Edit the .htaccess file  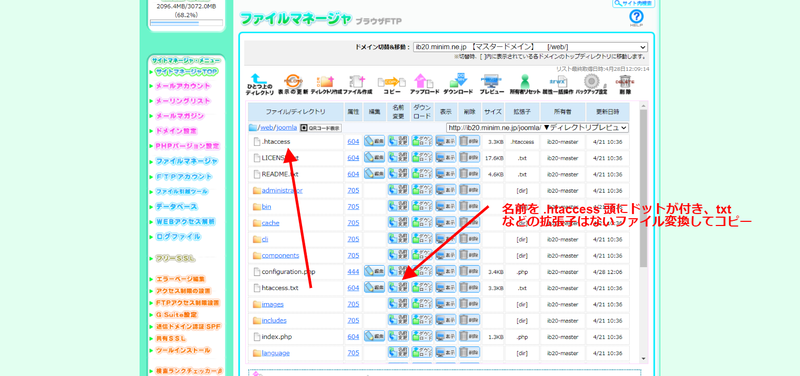point(374,141)
